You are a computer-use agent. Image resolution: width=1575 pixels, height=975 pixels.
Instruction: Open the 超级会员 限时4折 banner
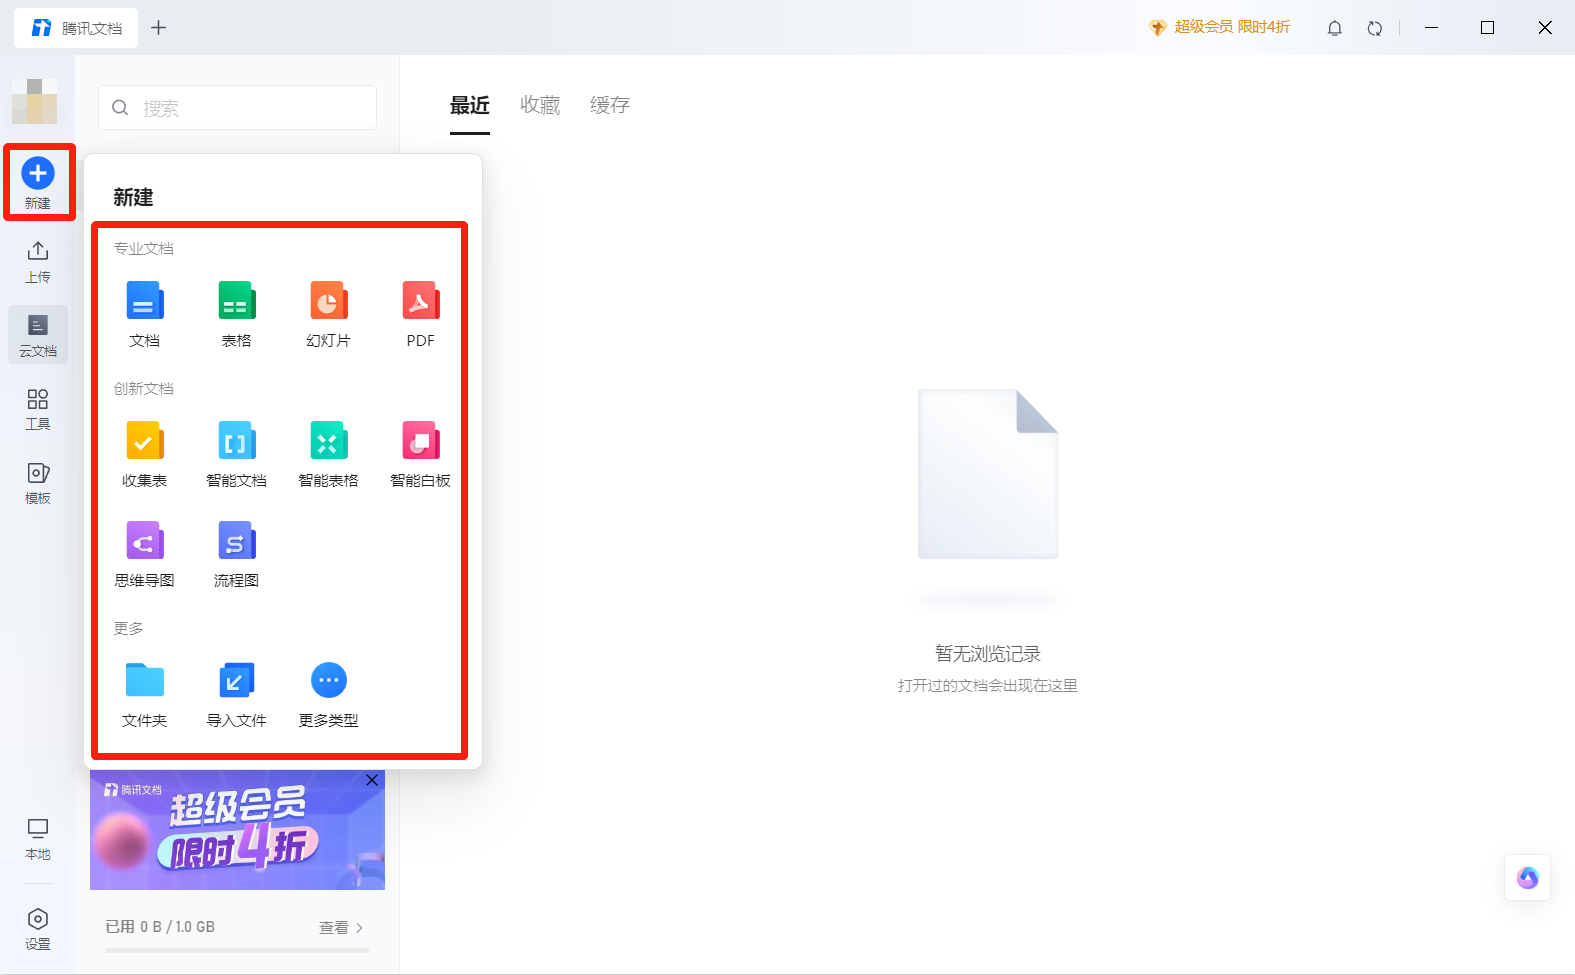[x=237, y=830]
